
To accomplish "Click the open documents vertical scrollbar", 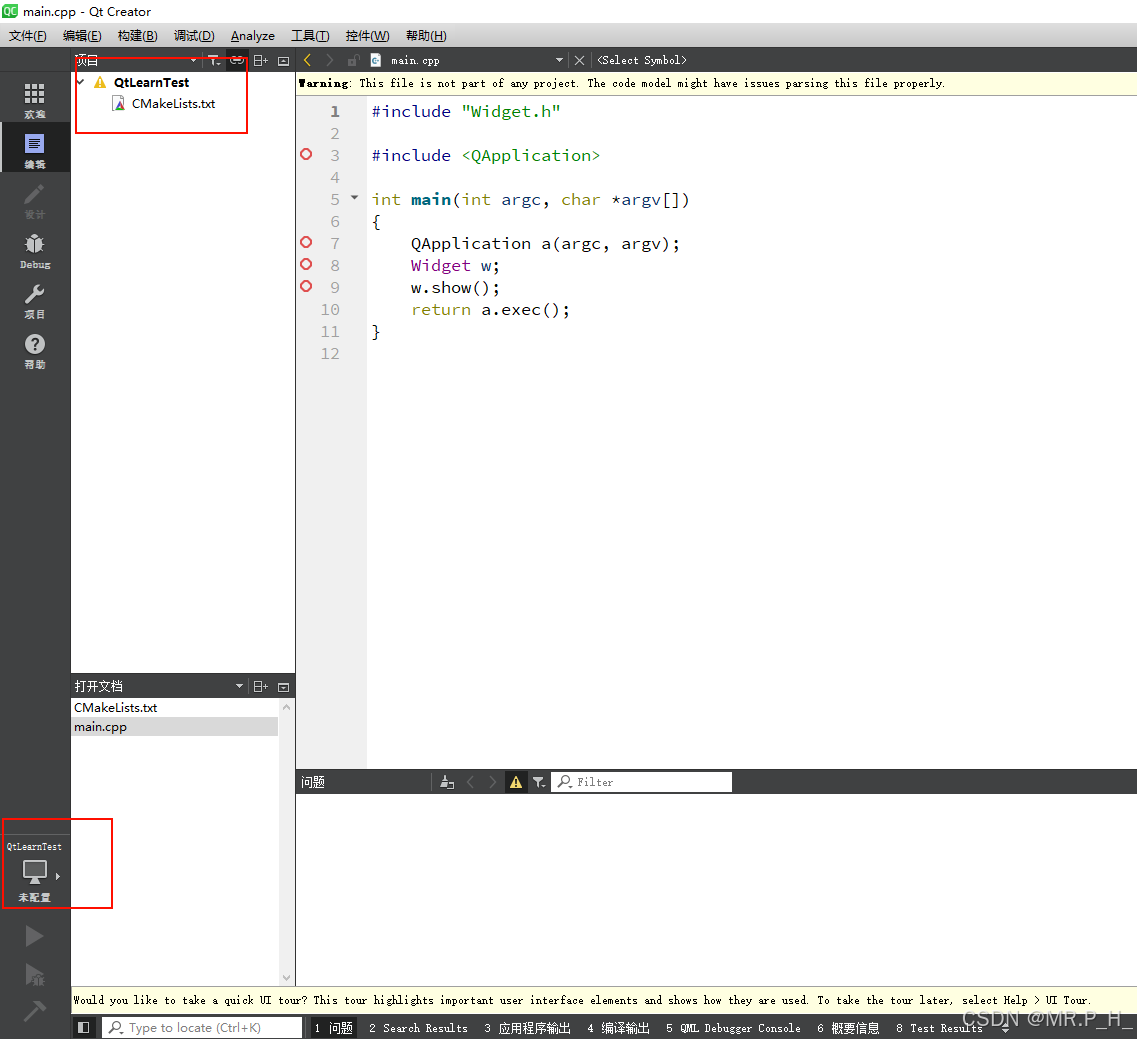I will [286, 841].
